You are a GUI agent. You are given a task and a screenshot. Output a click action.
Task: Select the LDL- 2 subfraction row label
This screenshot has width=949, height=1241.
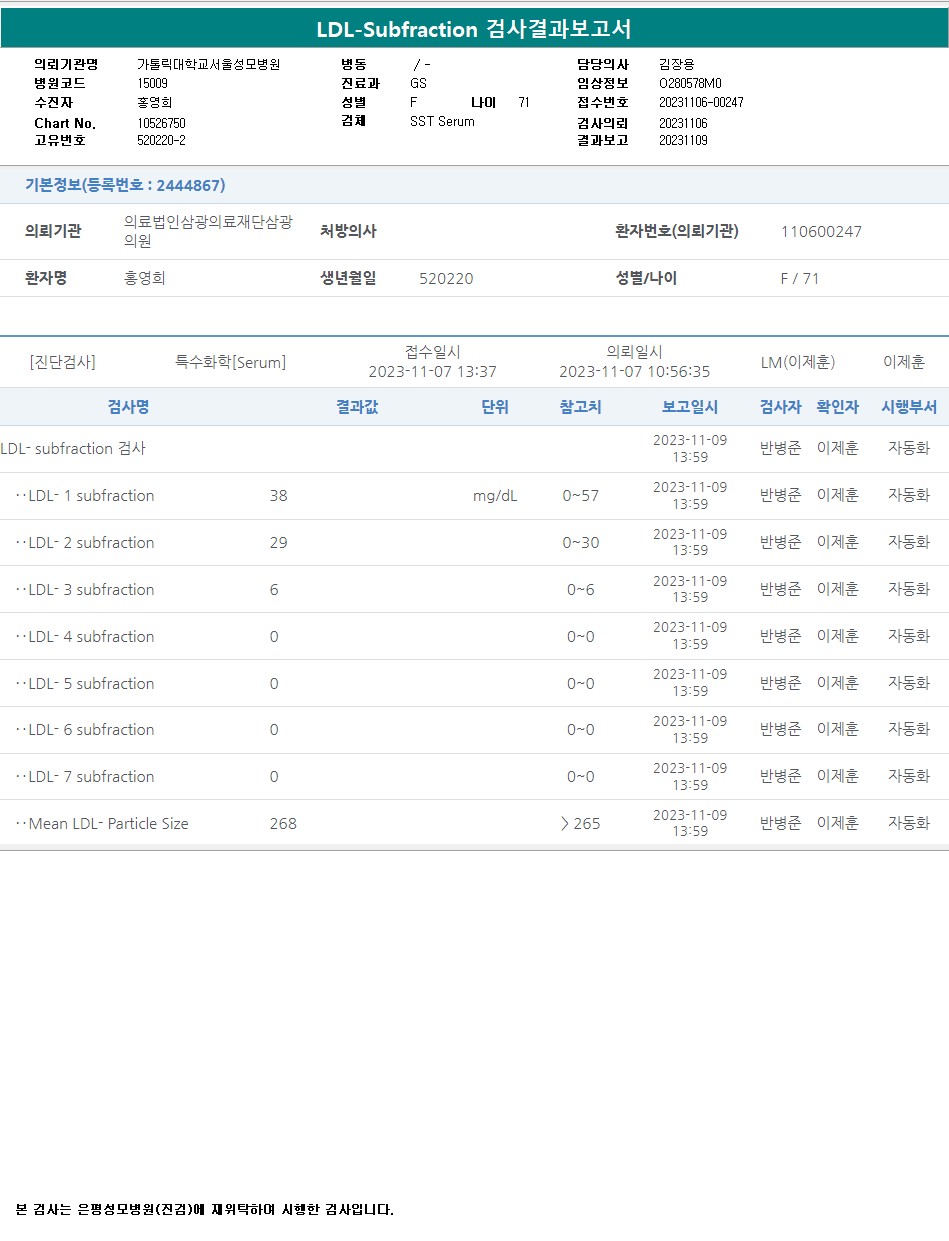91,543
